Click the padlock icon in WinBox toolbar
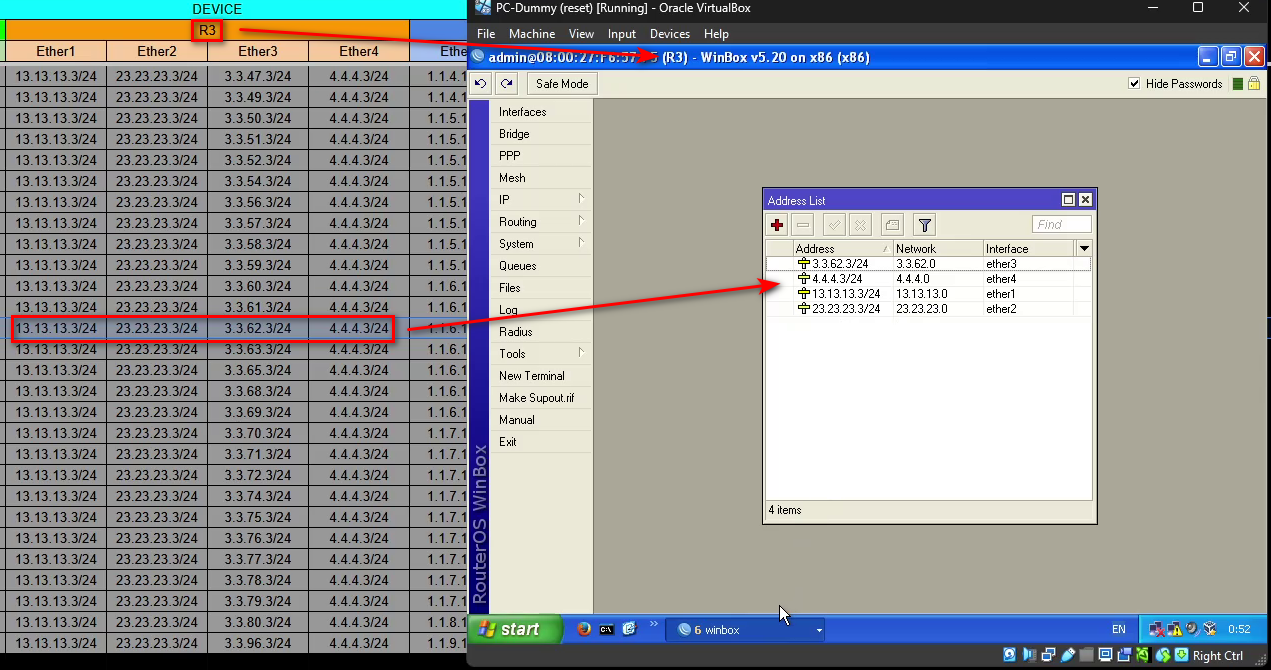The height and width of the screenshot is (670, 1271). coord(1253,84)
